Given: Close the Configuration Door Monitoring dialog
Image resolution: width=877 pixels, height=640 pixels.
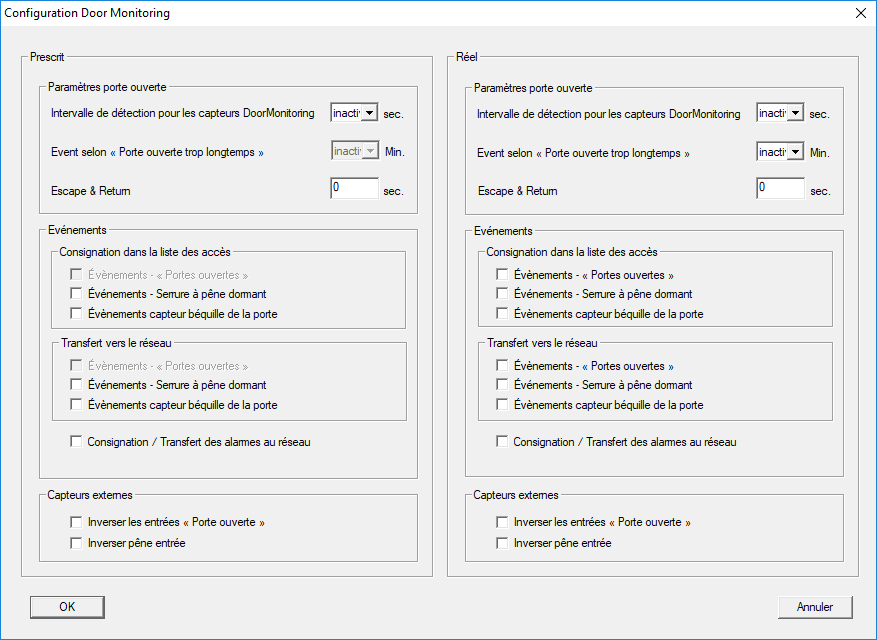Looking at the screenshot, I should 860,13.
